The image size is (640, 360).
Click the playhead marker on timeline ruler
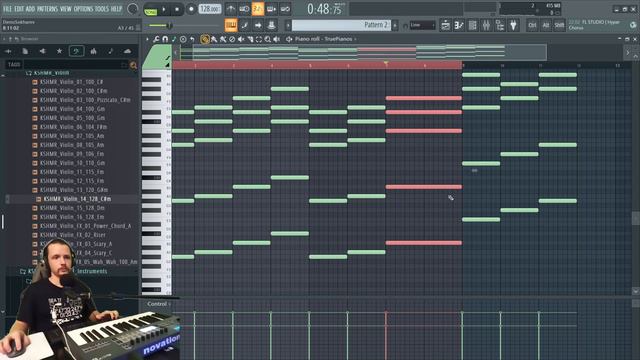pyautogui.click(x=386, y=63)
